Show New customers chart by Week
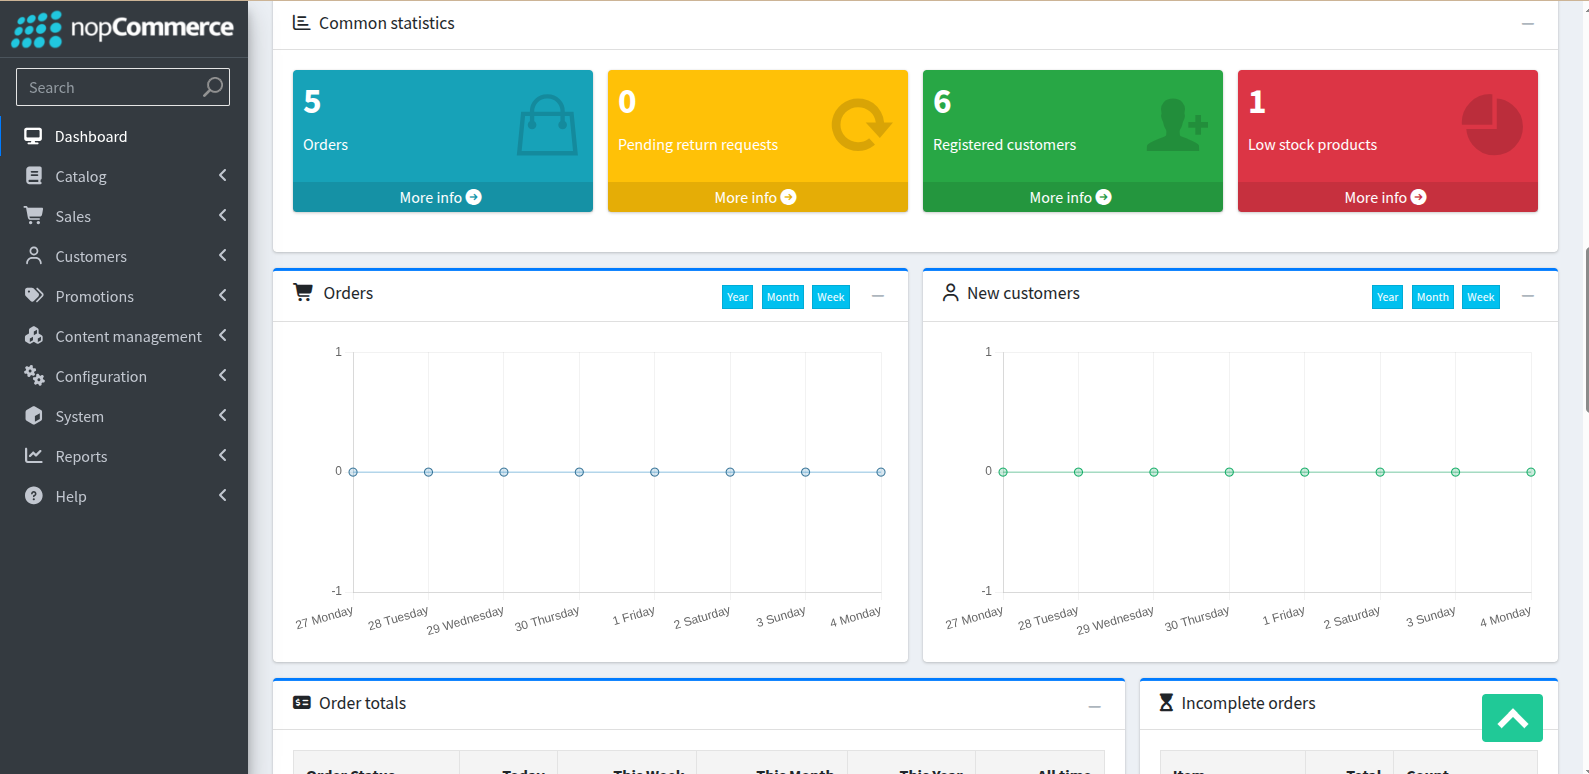Screen dimensions: 1589x774 click(1481, 297)
